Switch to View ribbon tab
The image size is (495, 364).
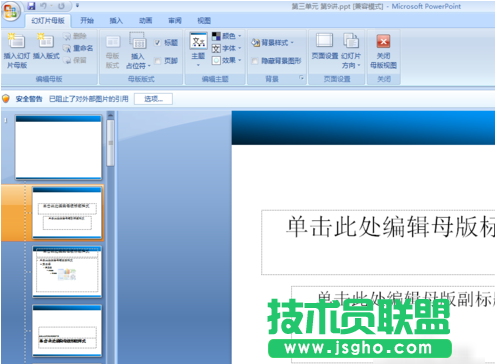click(204, 21)
